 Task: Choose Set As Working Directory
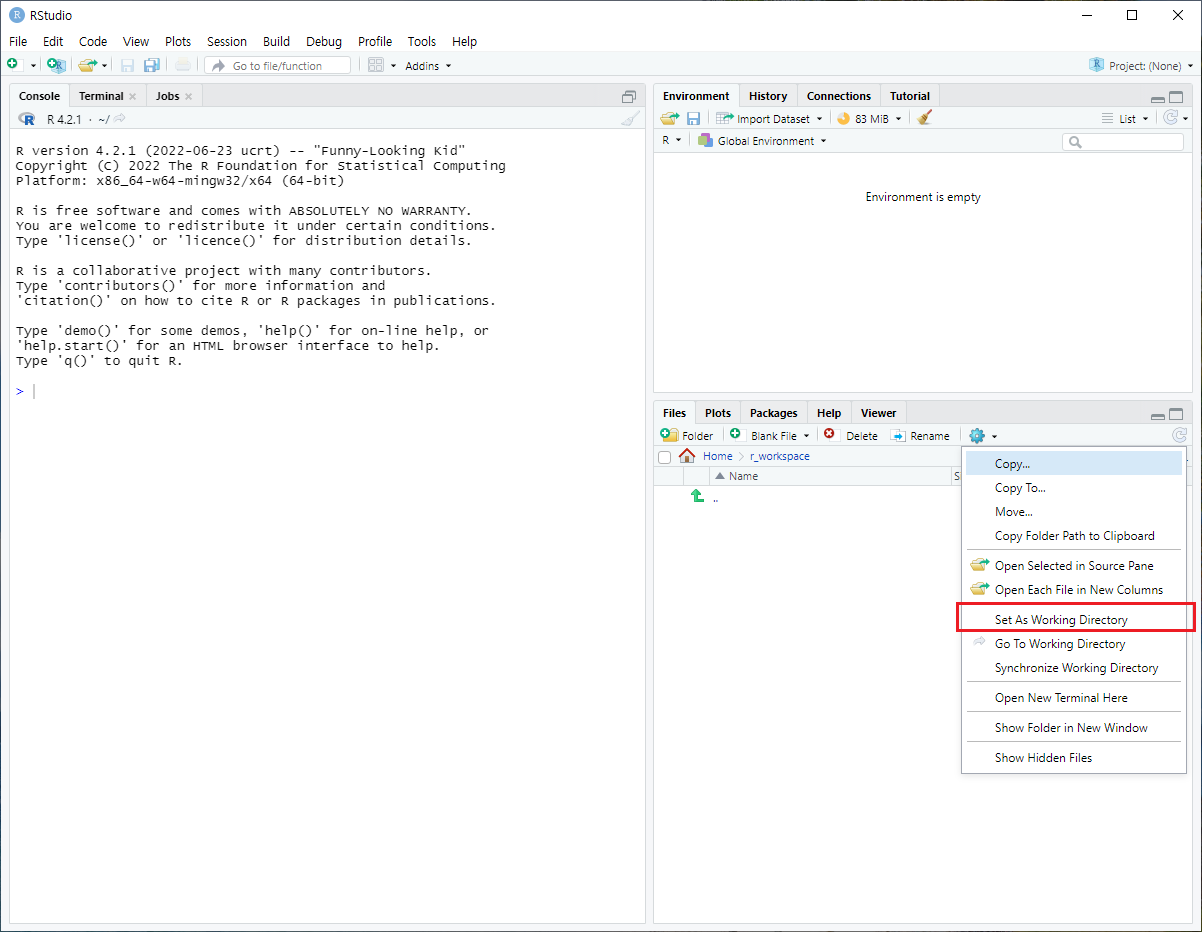click(x=1074, y=620)
